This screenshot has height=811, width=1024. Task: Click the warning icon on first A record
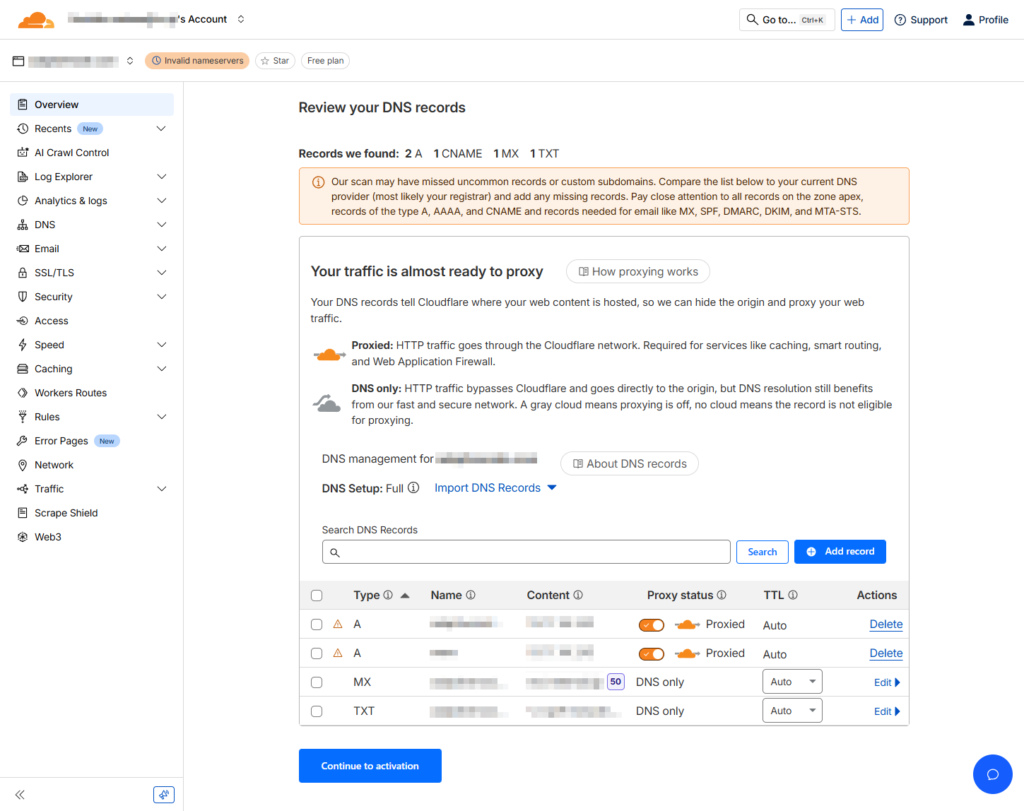pyautogui.click(x=337, y=624)
